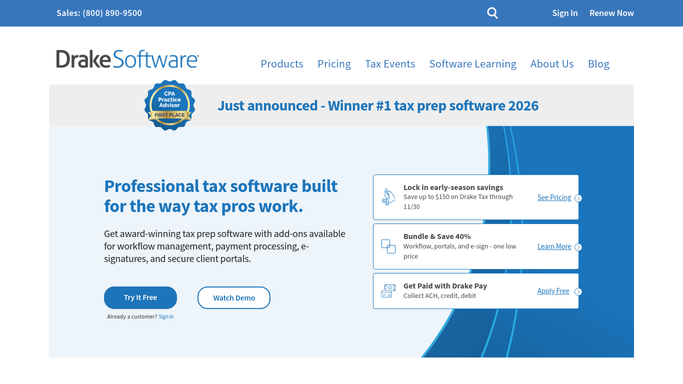The width and height of the screenshot is (683, 384).
Task: Go to the Blog page
Action: pyautogui.click(x=598, y=64)
